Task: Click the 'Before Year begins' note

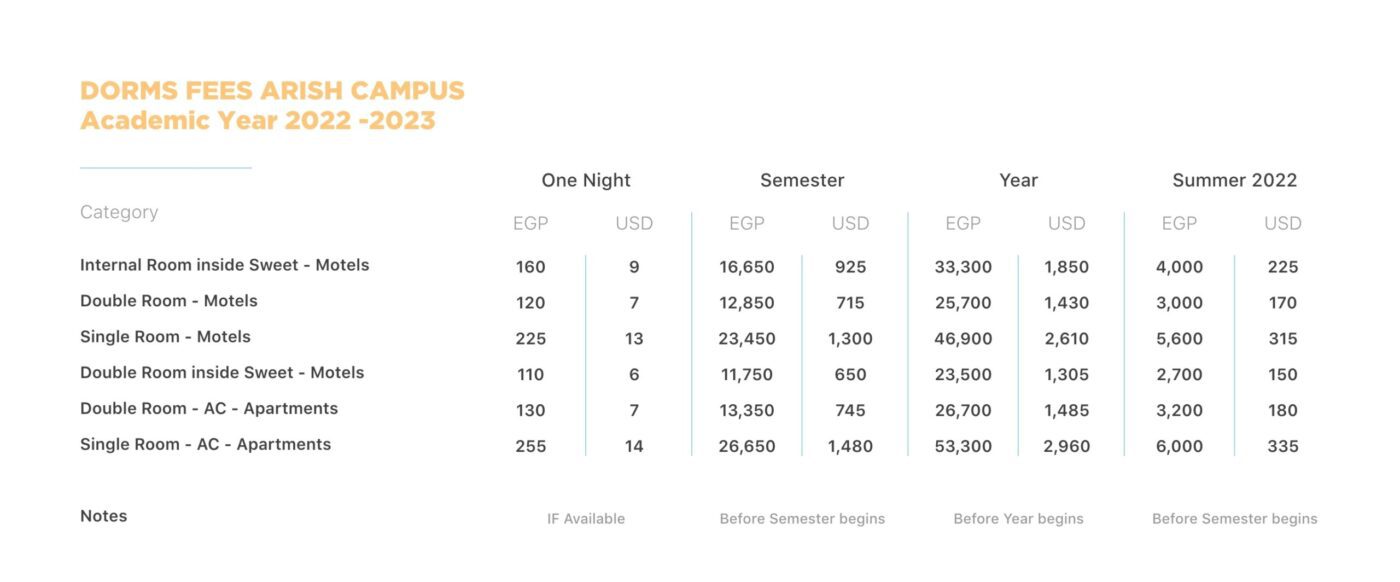Action: (x=1018, y=519)
